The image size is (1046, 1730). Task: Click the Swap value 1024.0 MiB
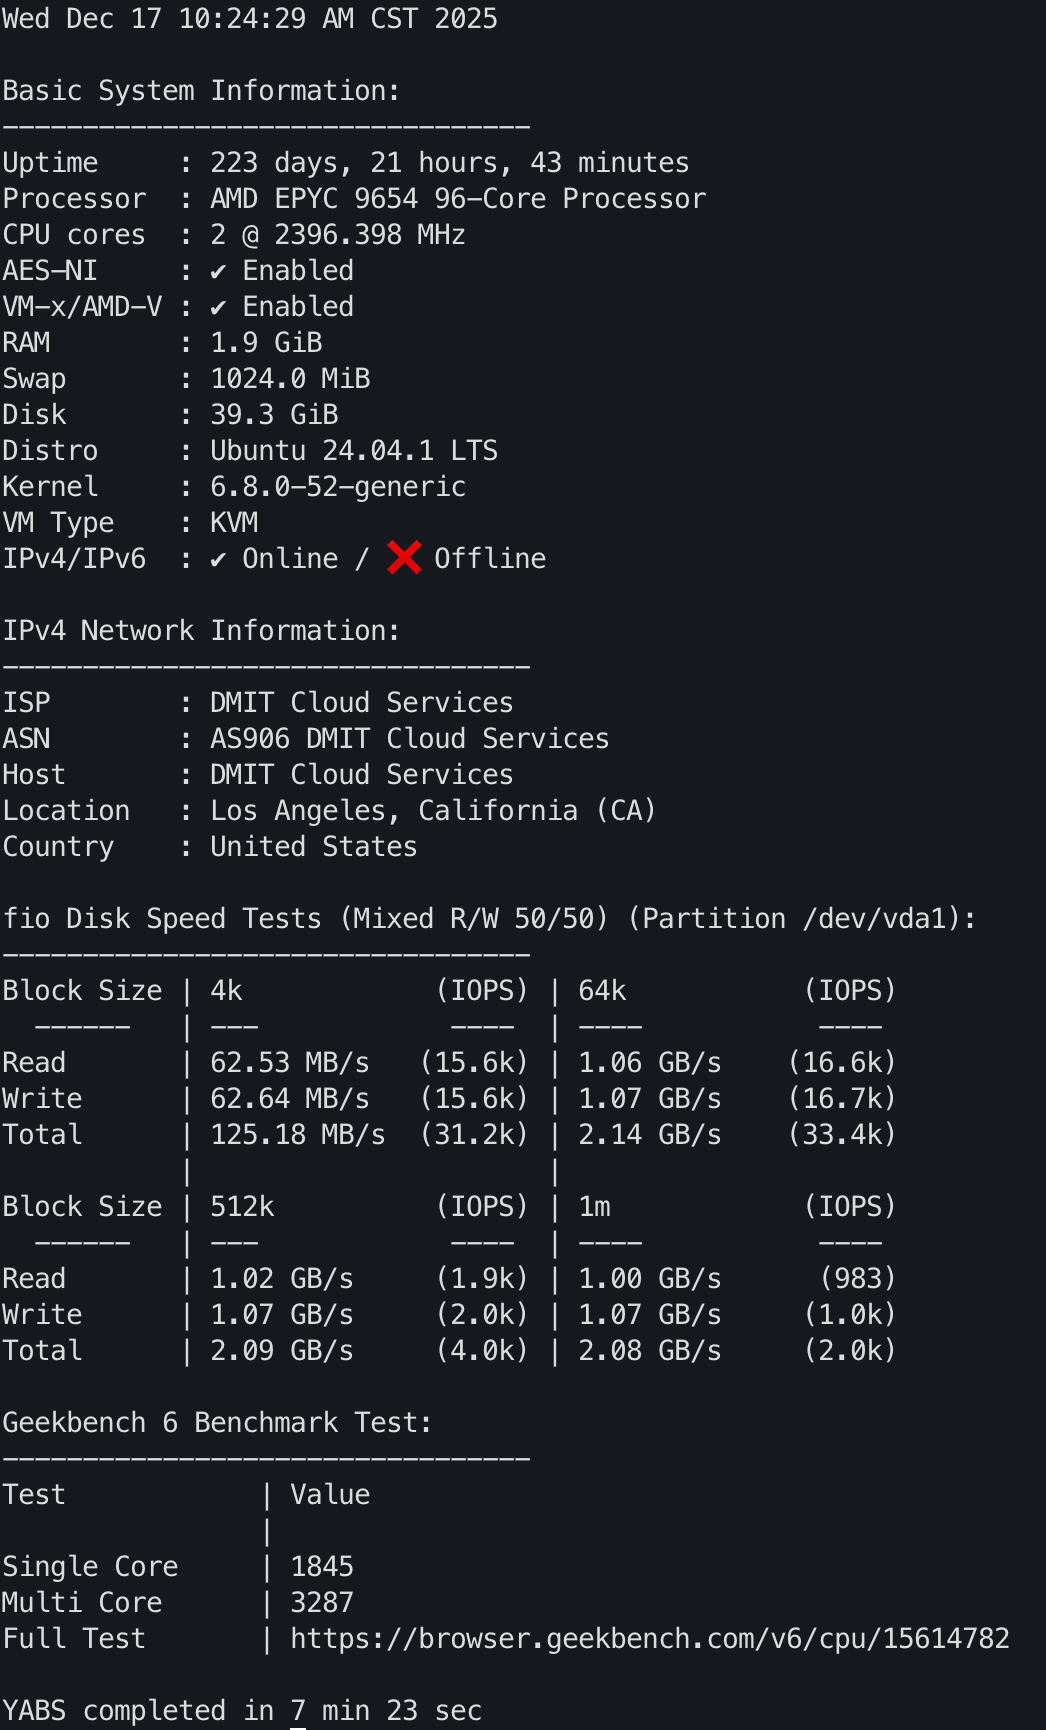click(x=289, y=378)
